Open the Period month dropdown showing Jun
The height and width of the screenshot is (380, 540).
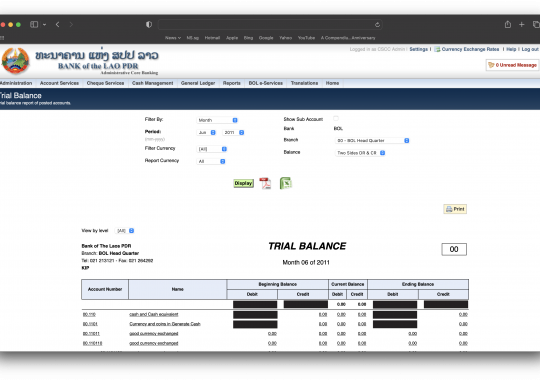pos(206,133)
